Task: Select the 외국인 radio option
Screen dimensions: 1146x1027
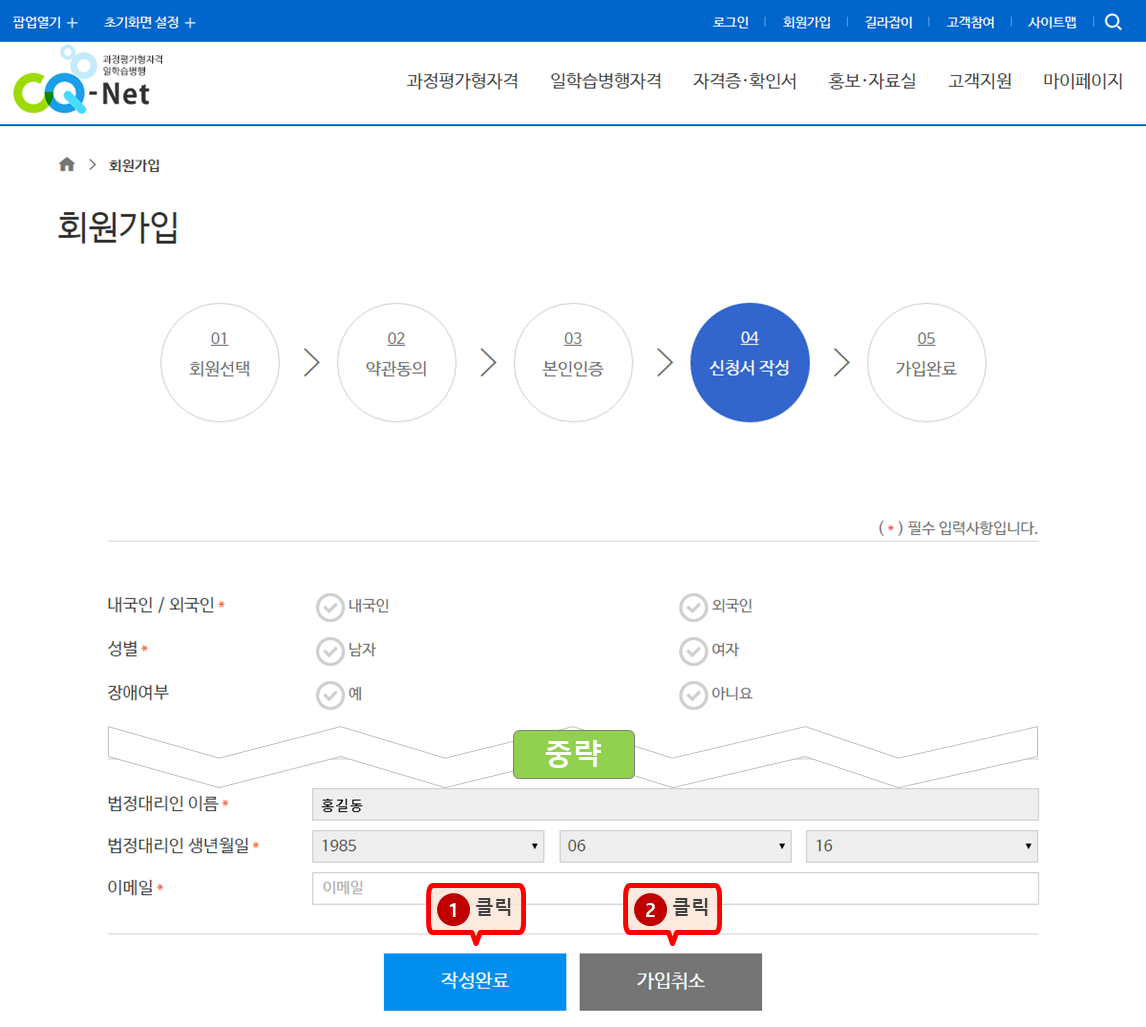Action: click(x=693, y=607)
